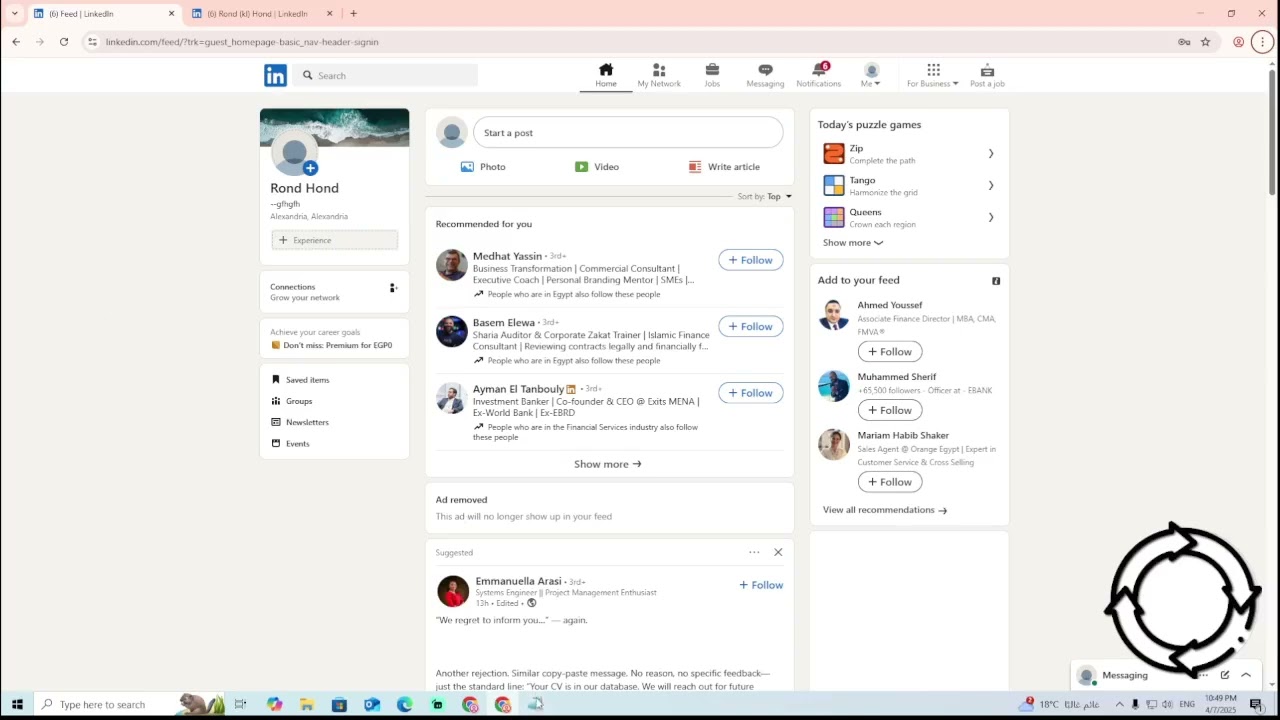1280x720 pixels.
Task: Click the address bar URL
Action: (242, 42)
